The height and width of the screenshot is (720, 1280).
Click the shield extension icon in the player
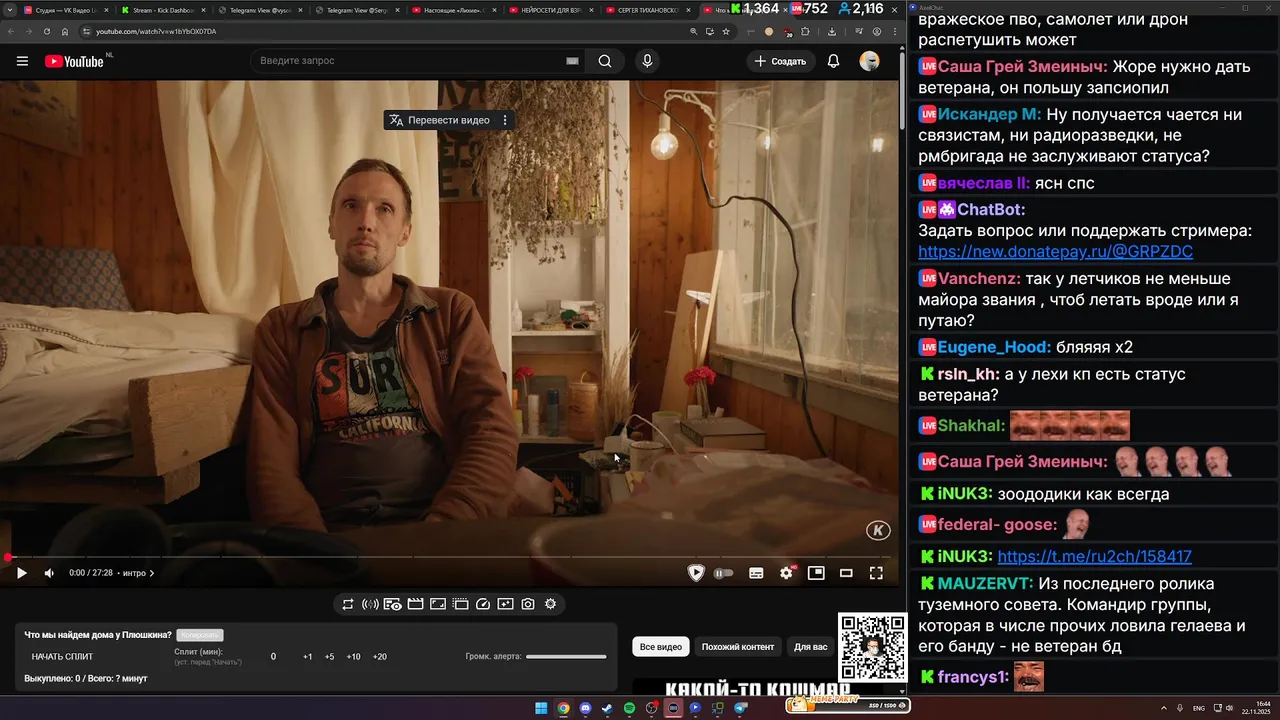[696, 573]
